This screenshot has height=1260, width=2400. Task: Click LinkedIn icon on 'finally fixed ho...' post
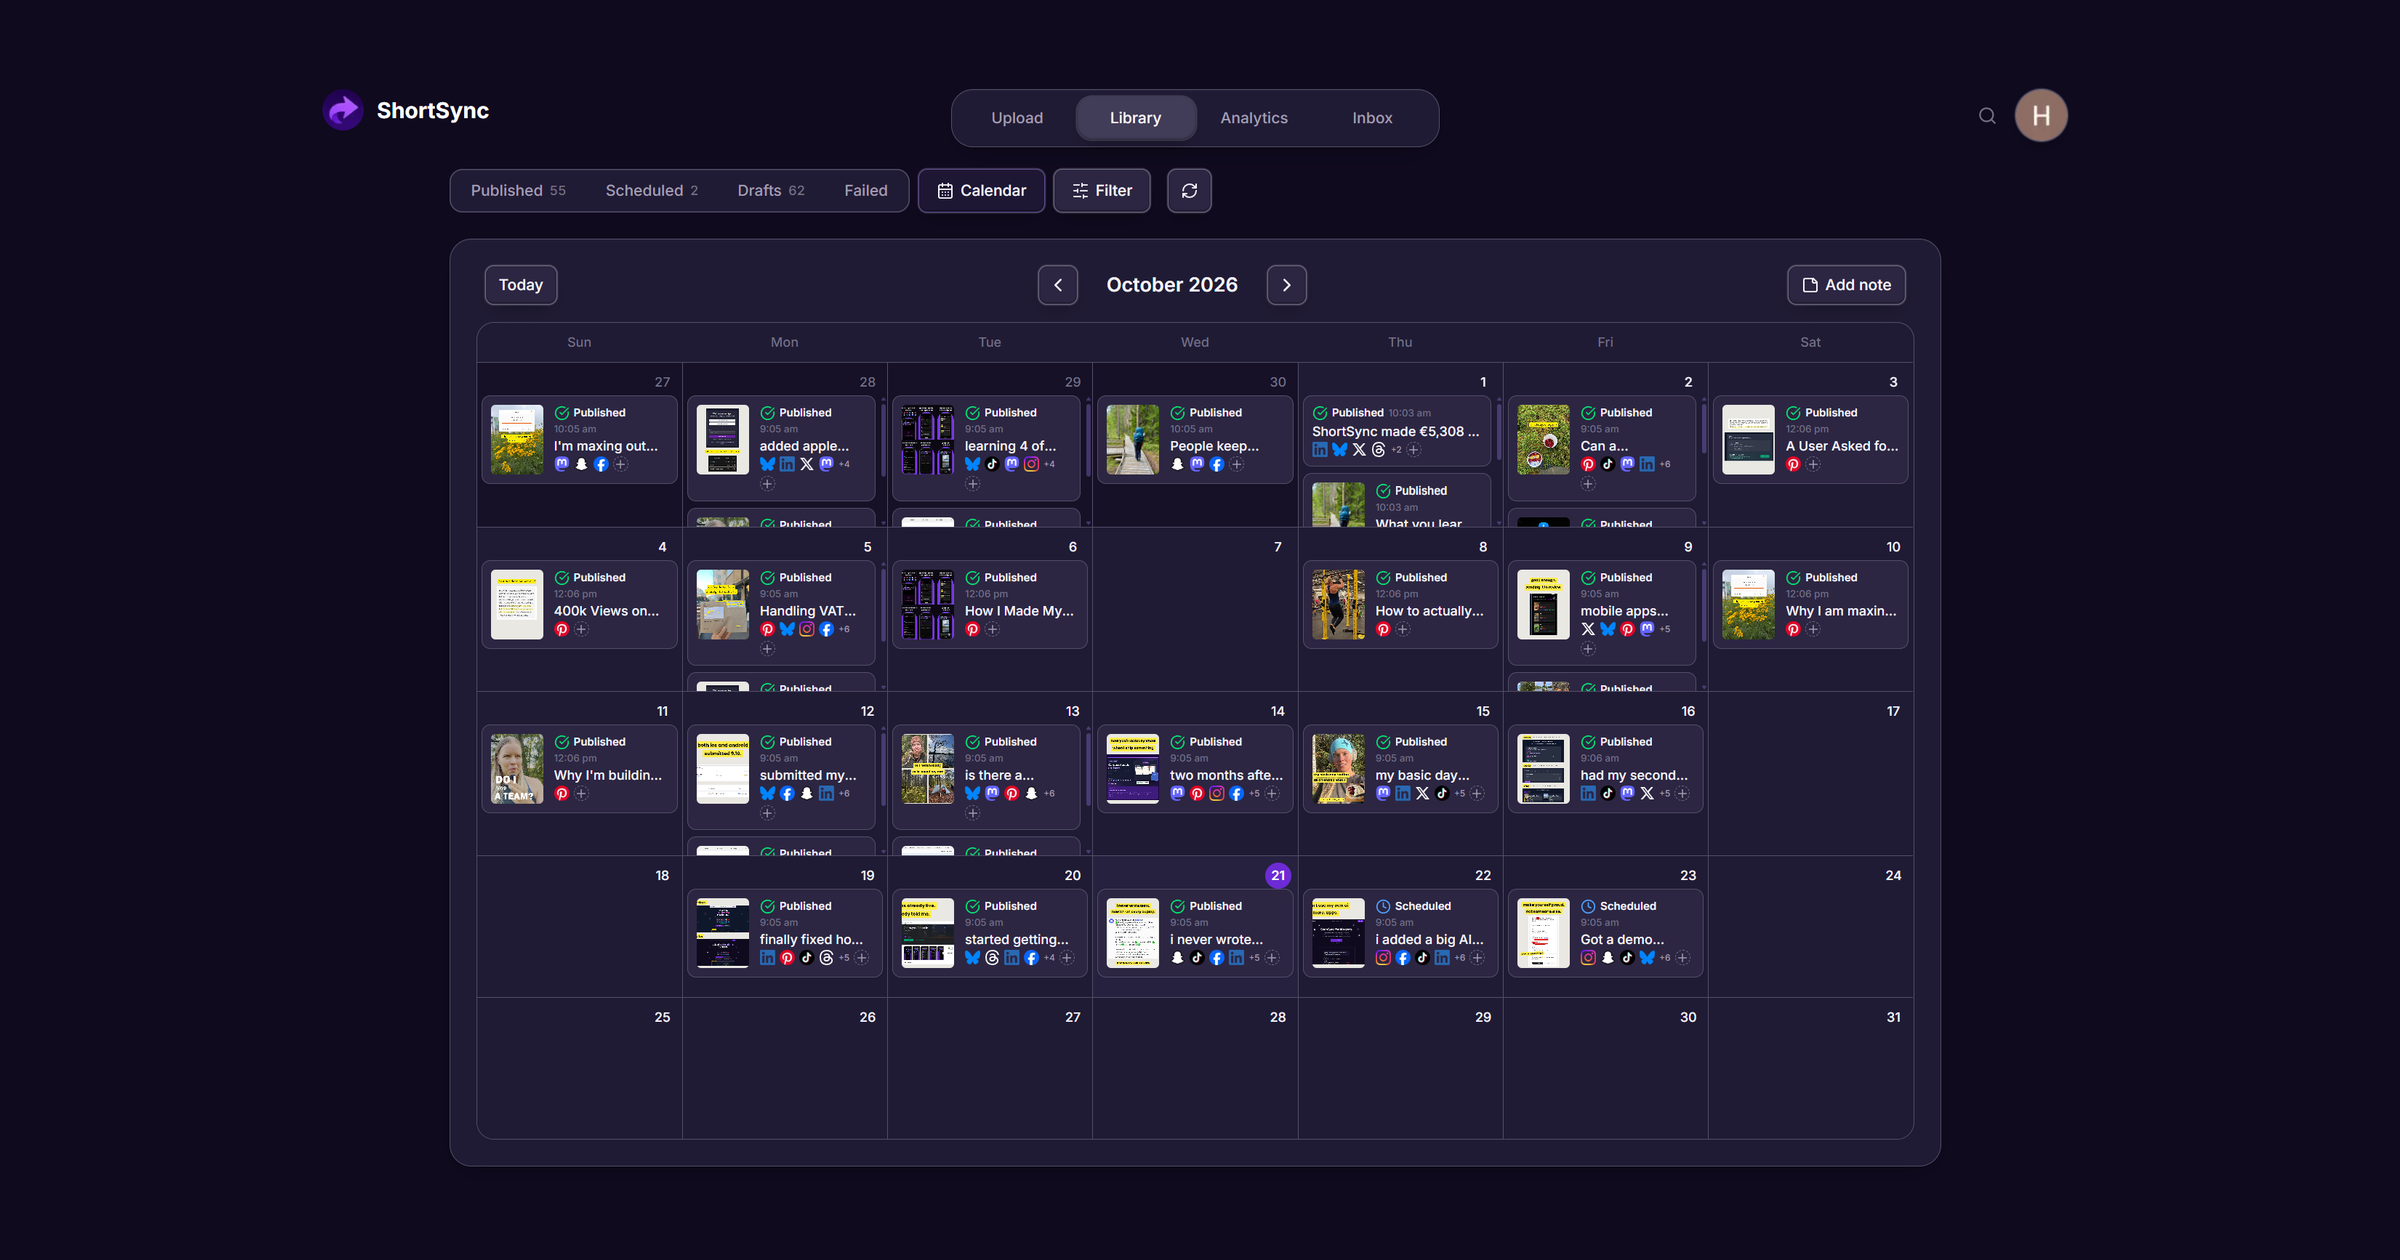pos(767,958)
